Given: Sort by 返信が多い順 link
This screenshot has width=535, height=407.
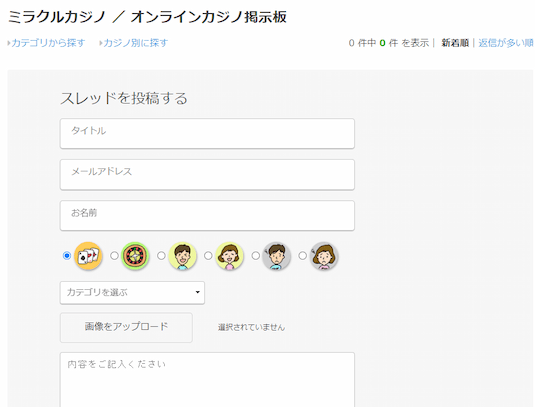Looking at the screenshot, I should coord(506,43).
